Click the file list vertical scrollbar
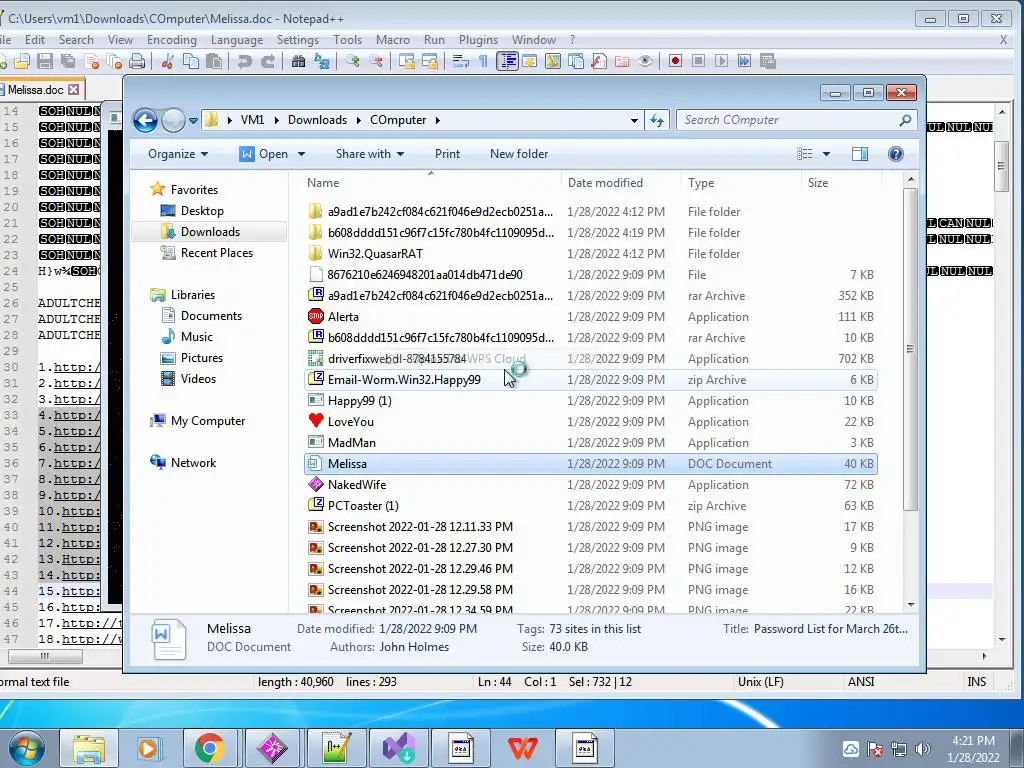 910,349
